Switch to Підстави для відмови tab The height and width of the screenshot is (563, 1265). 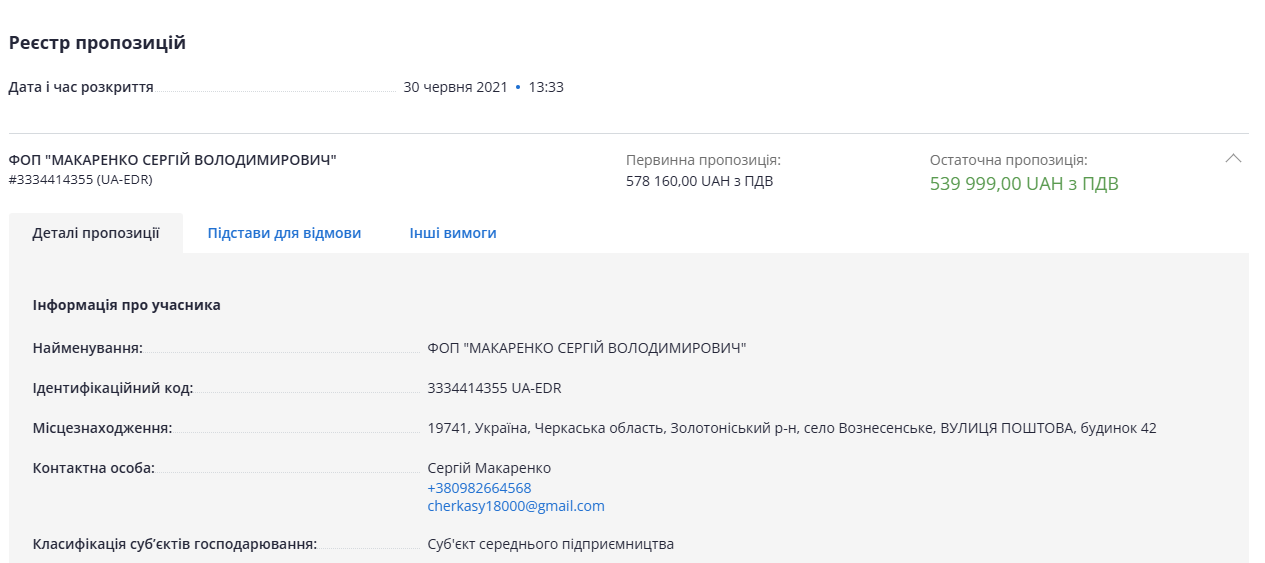click(284, 233)
